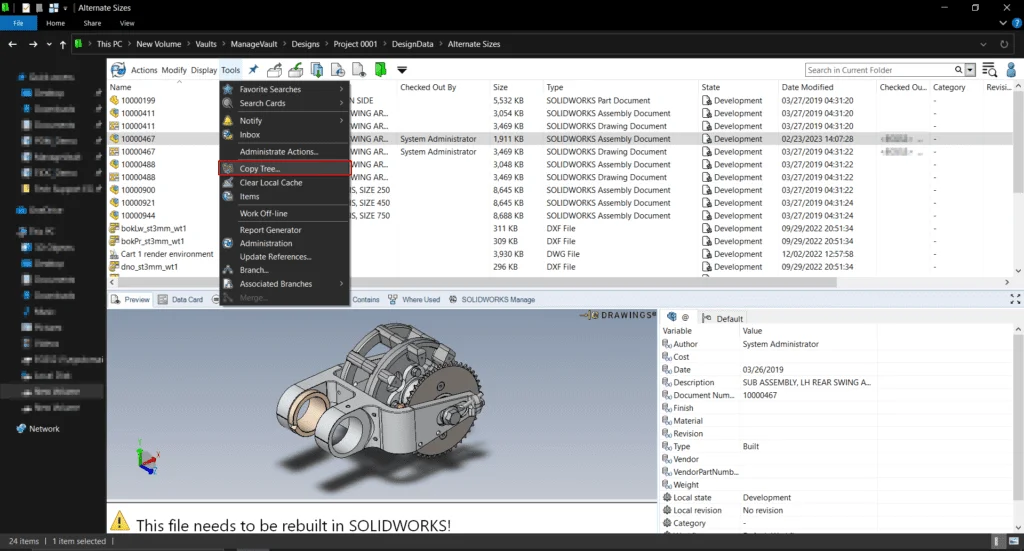Screen dimensions: 1024x551
Task: Open the Share ribbon tab
Action: pos(92,23)
